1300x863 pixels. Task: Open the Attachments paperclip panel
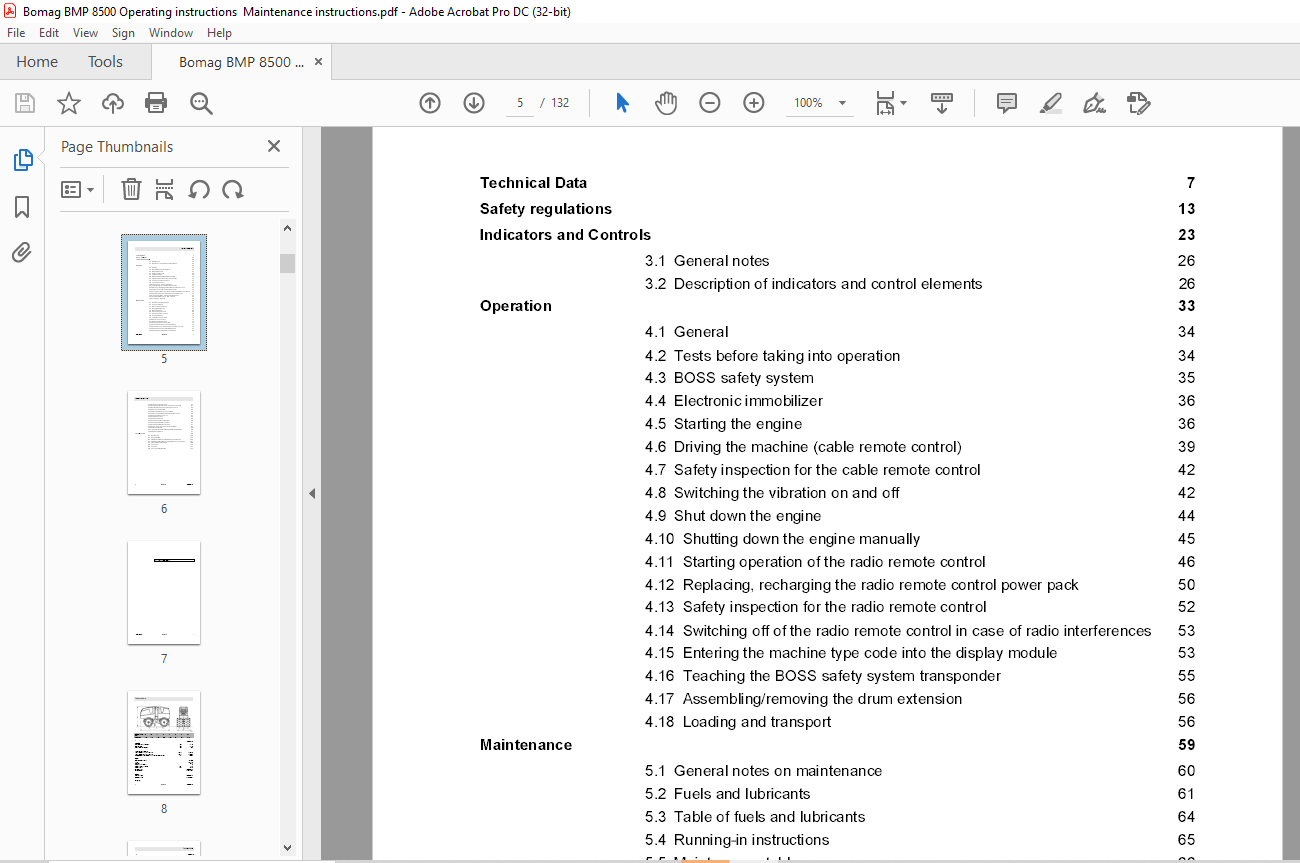point(22,252)
